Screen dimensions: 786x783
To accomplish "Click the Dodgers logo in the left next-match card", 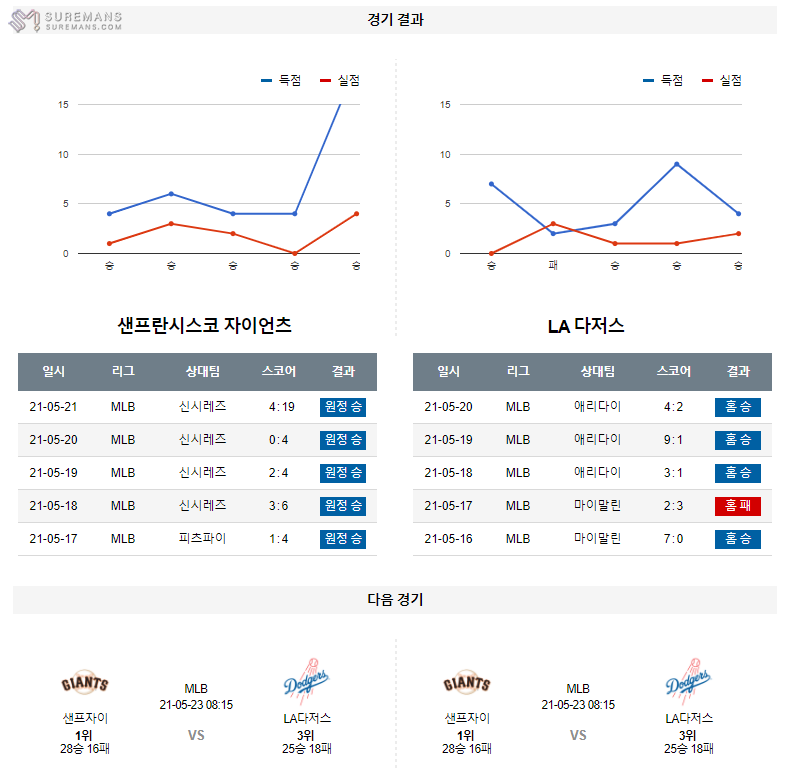I will point(306,683).
